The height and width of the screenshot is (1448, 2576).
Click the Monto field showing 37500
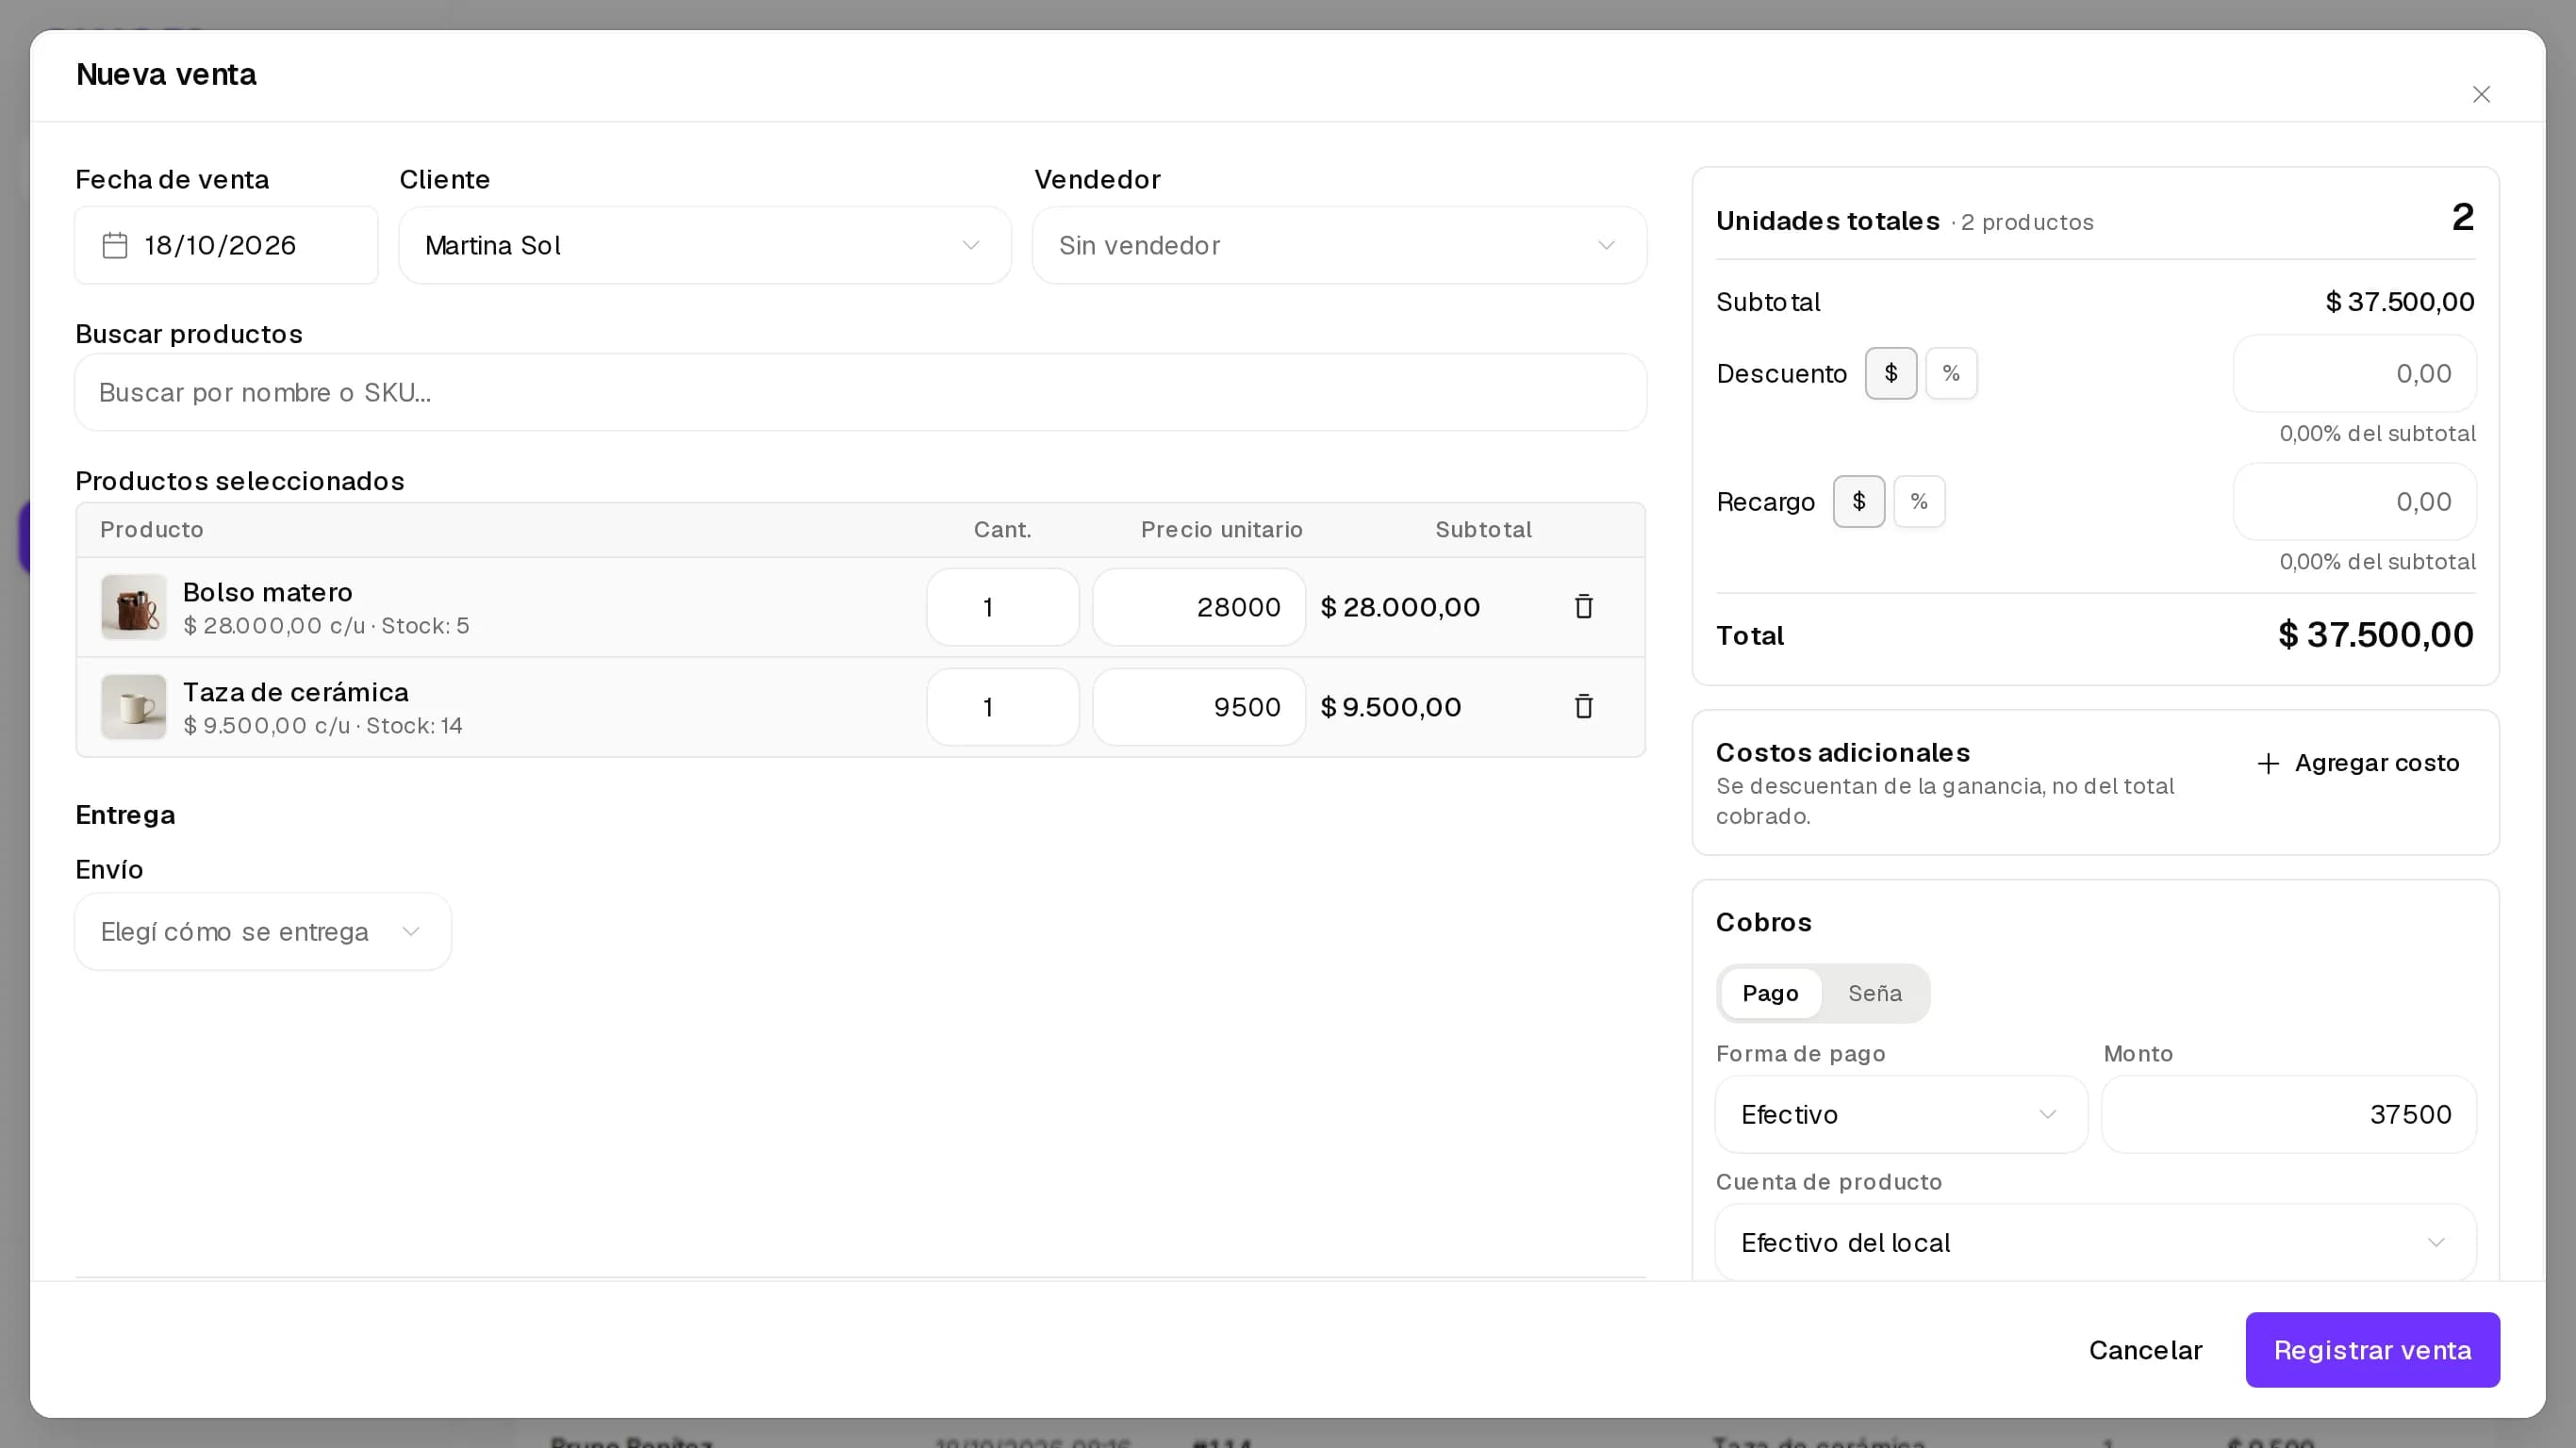[2288, 1115]
